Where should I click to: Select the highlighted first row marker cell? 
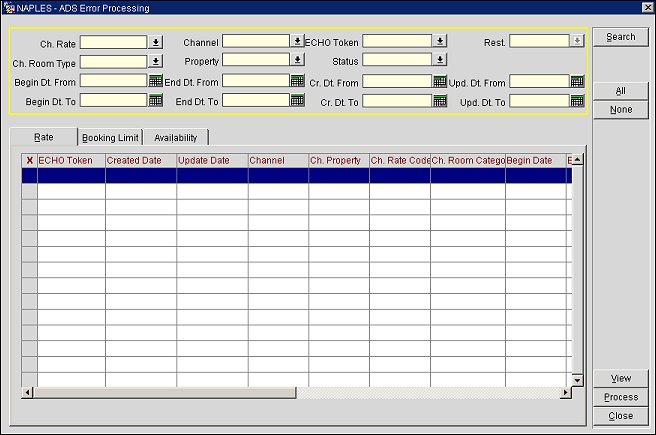[29, 175]
